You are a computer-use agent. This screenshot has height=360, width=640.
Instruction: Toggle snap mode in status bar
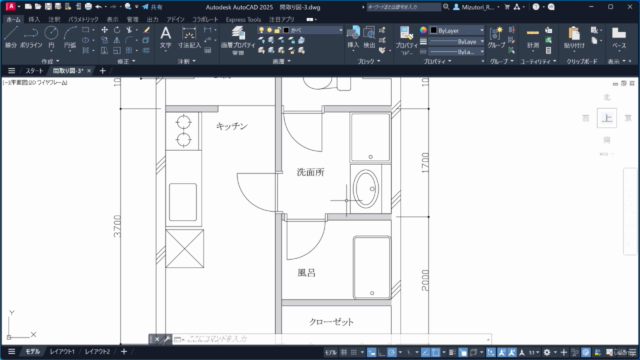[x=354, y=352]
